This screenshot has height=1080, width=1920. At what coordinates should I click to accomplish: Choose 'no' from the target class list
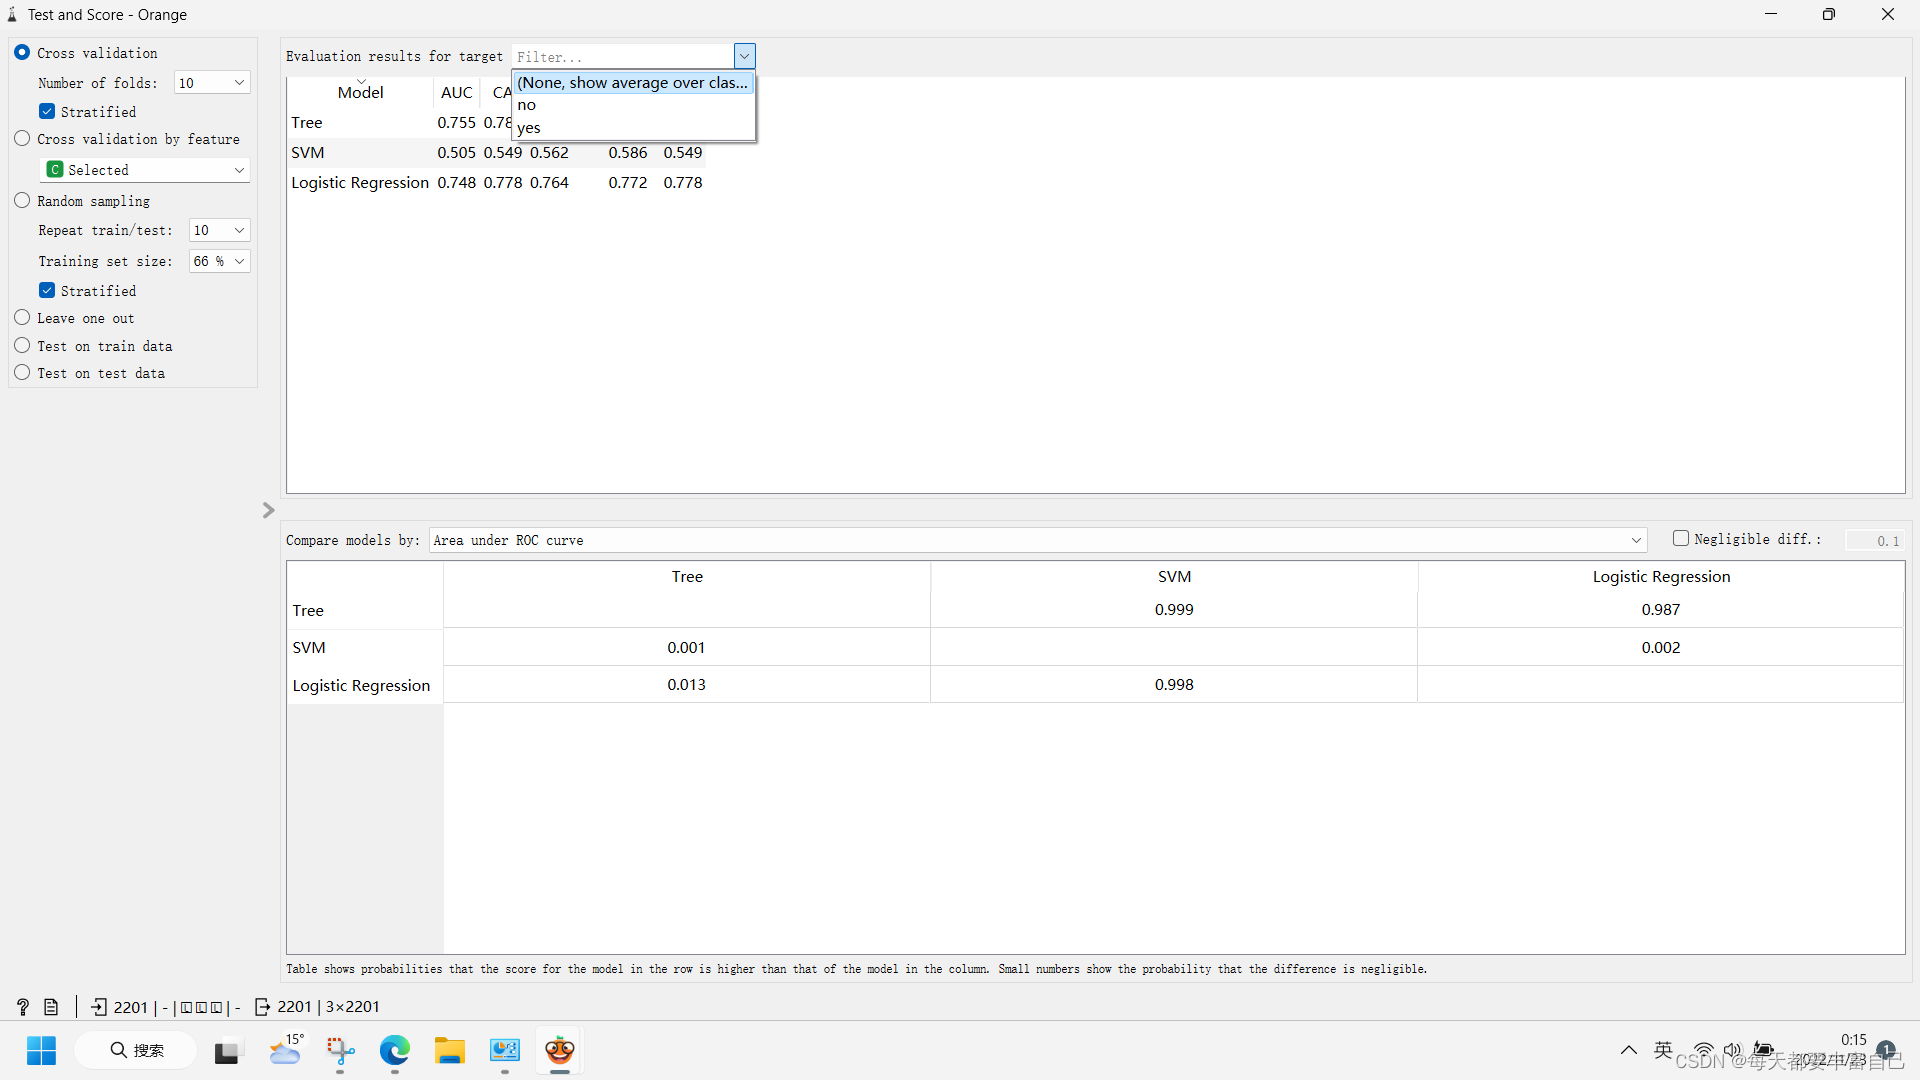(527, 105)
